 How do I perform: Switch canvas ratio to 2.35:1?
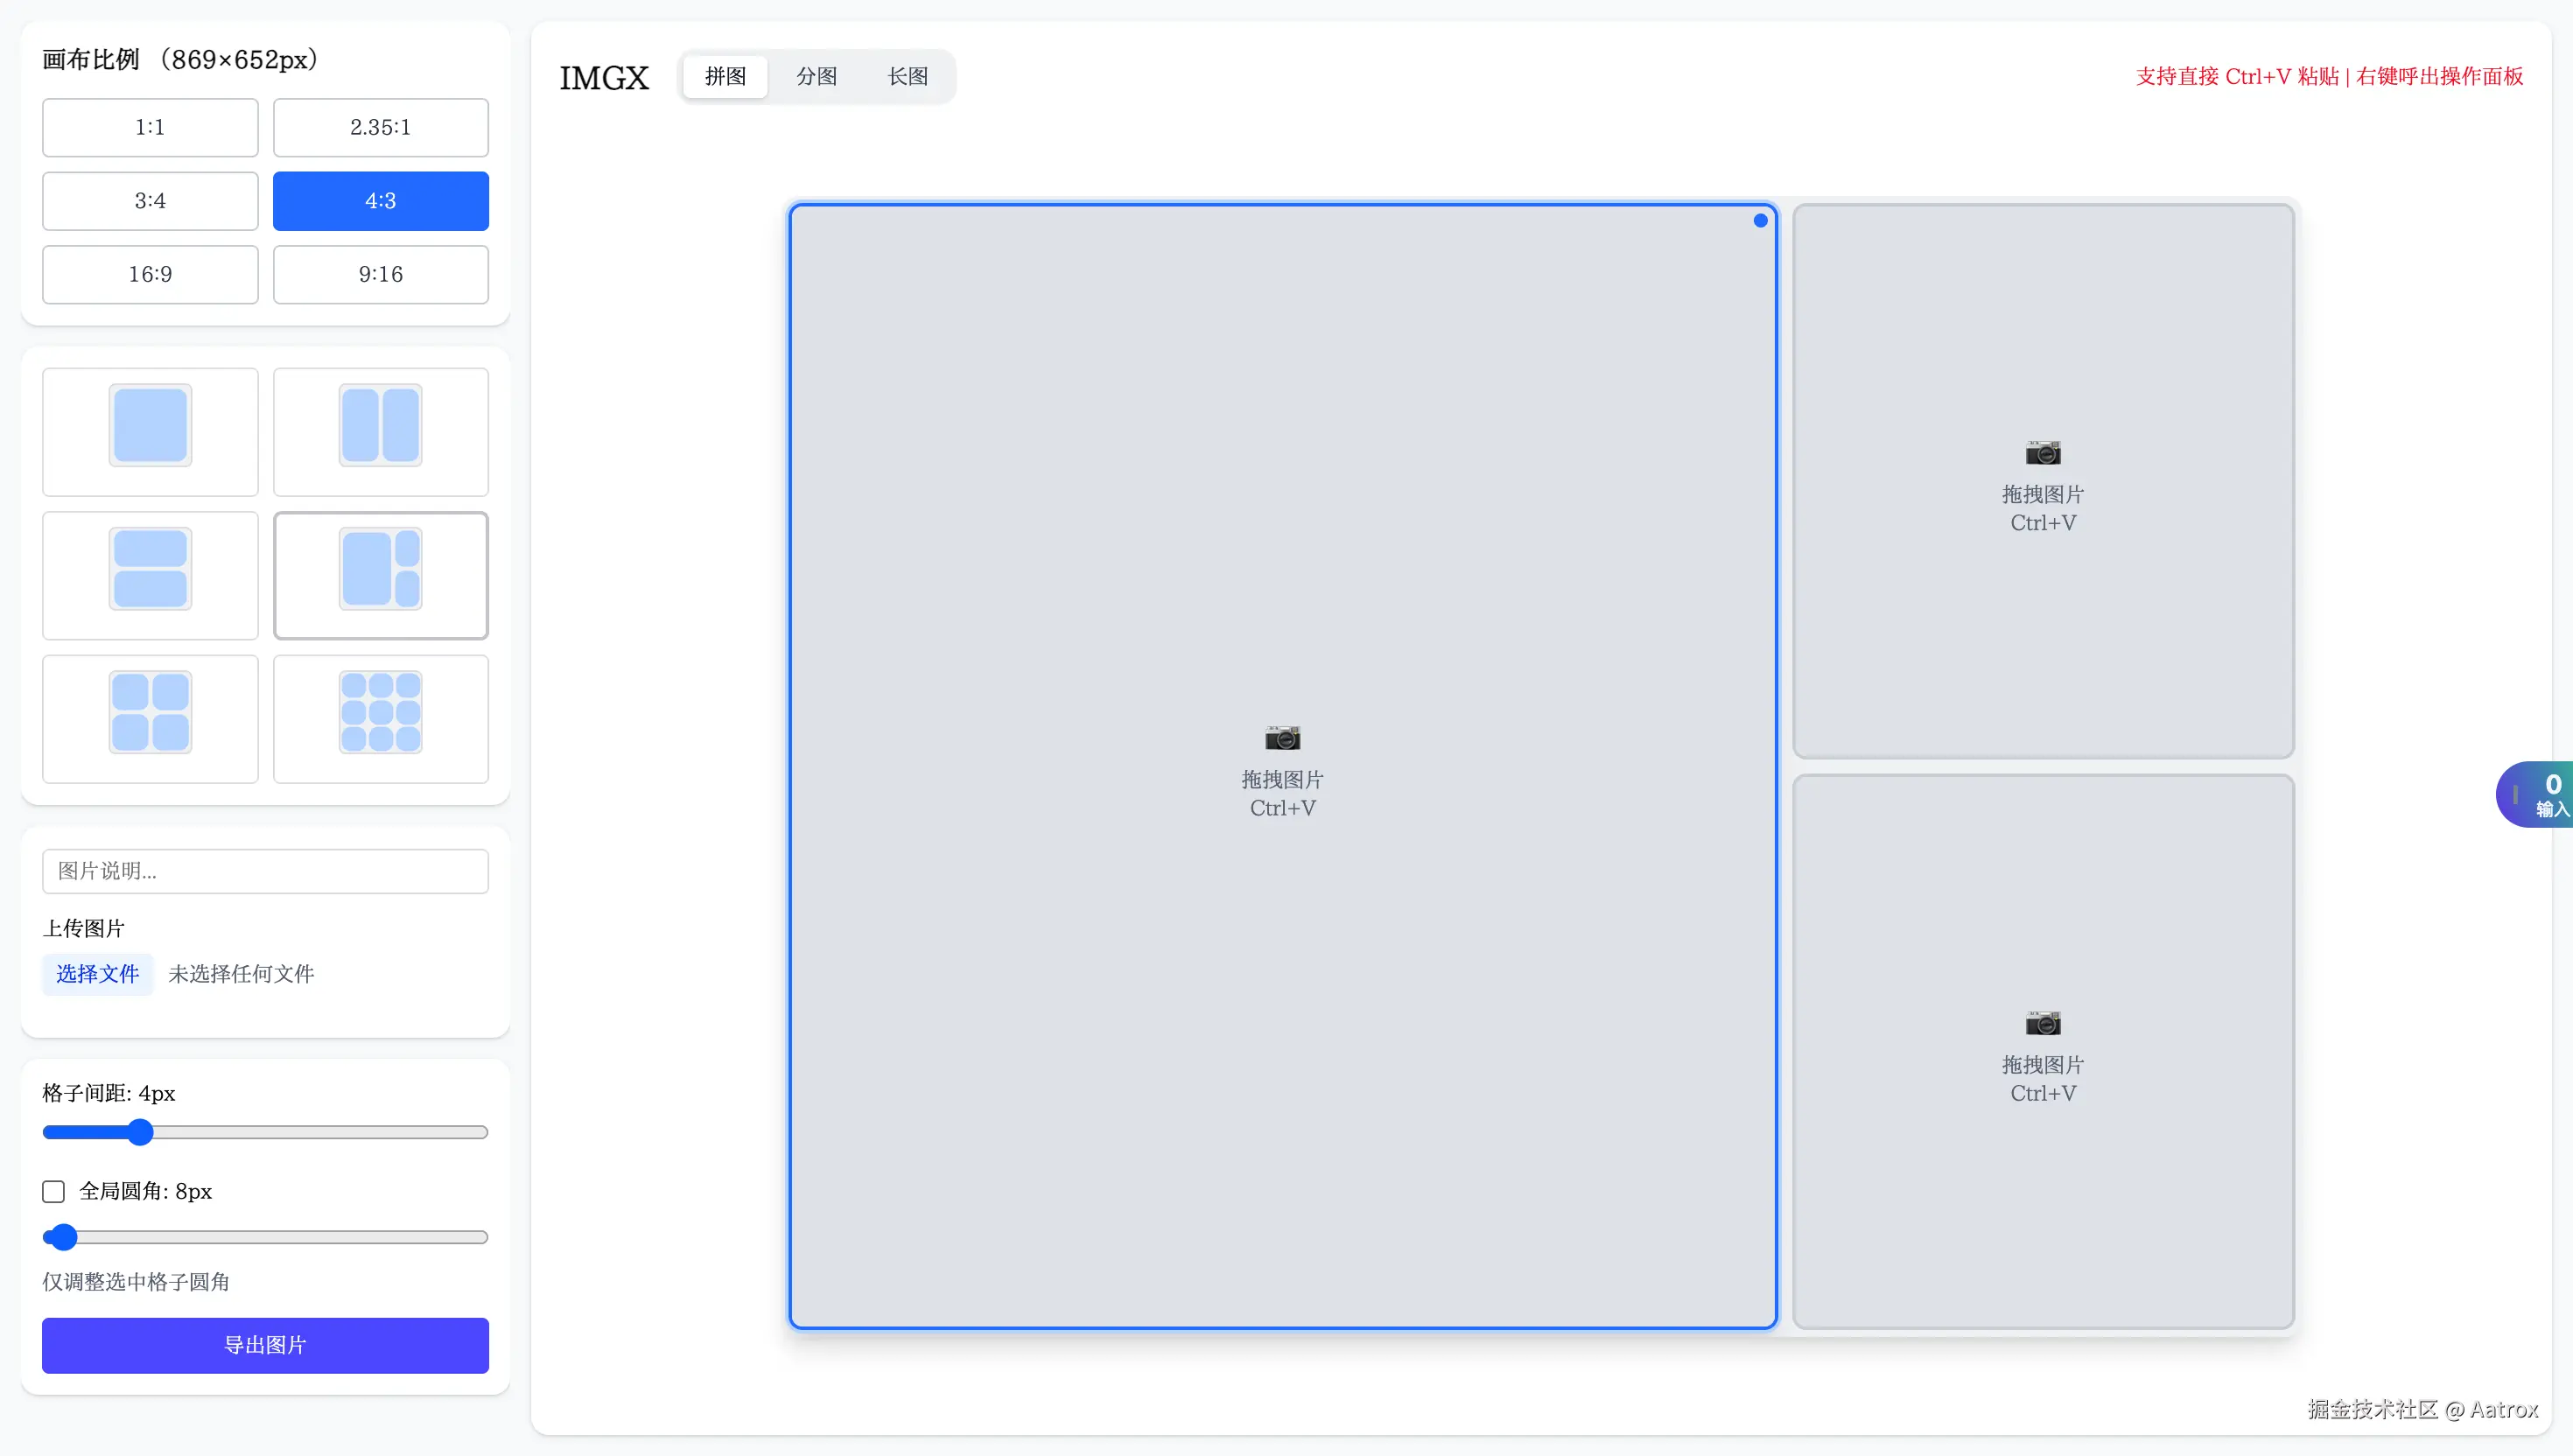pyautogui.click(x=380, y=127)
